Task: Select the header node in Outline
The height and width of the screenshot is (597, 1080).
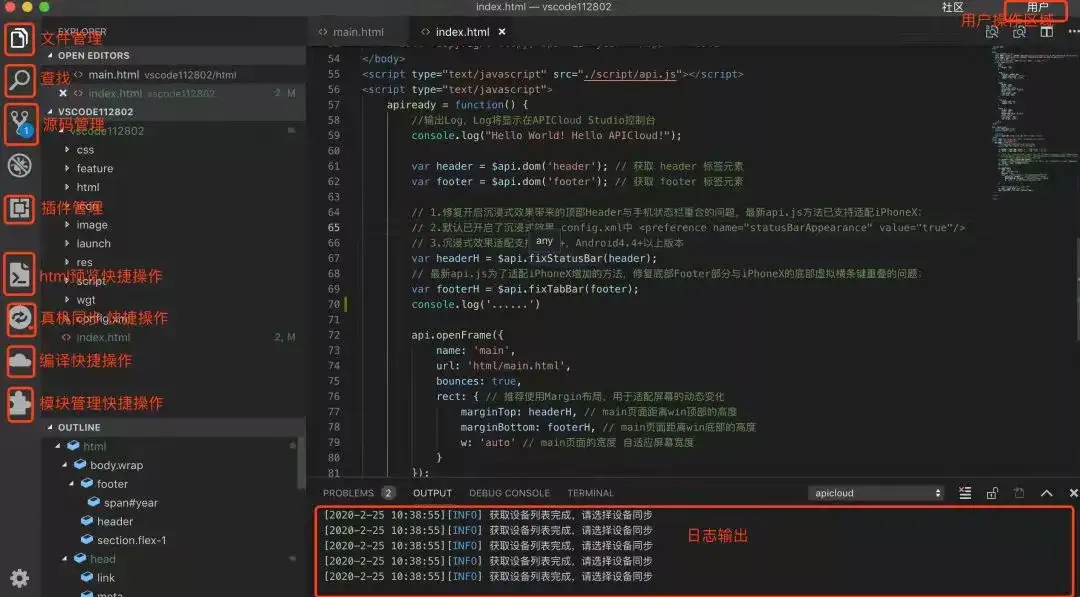Action: (x=115, y=521)
